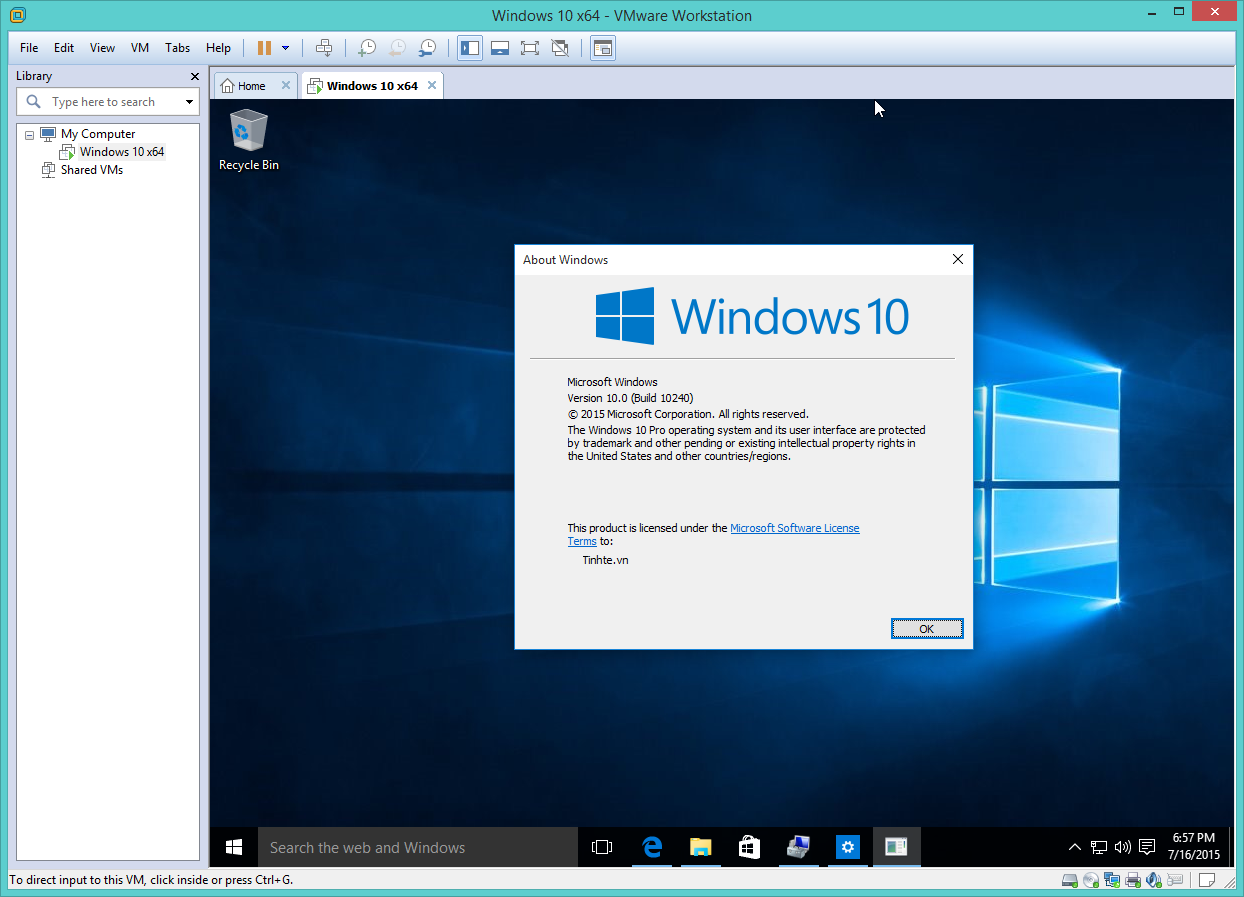Take a snapshot of this virtual machine
1244x897 pixels.
coord(367,48)
